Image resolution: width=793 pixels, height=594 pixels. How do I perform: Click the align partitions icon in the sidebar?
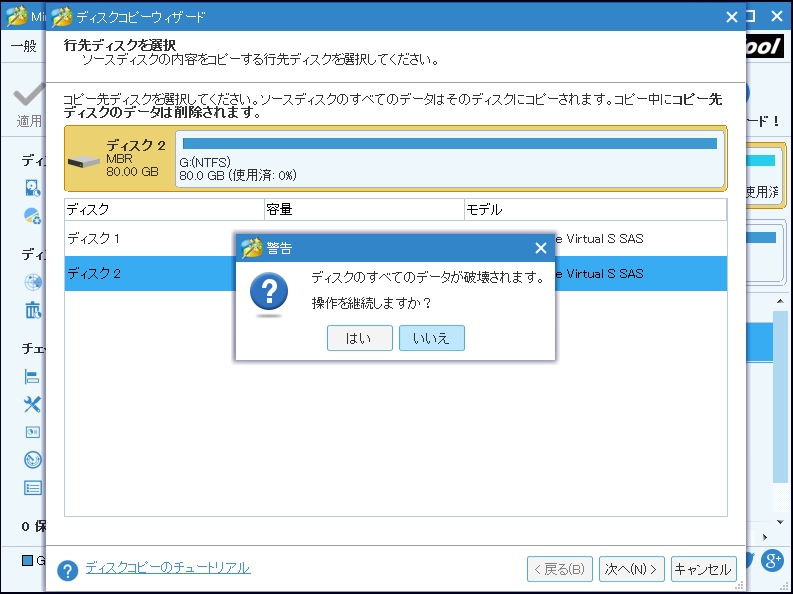pos(32,377)
